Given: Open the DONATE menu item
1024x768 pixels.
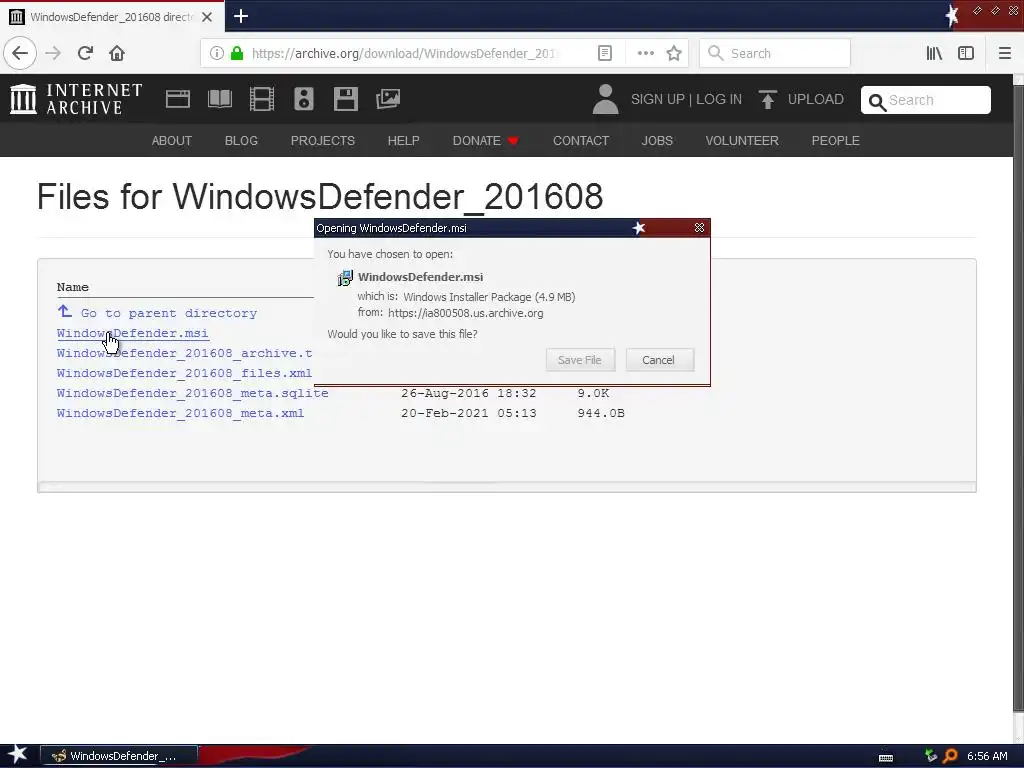Looking at the screenshot, I should tap(485, 140).
